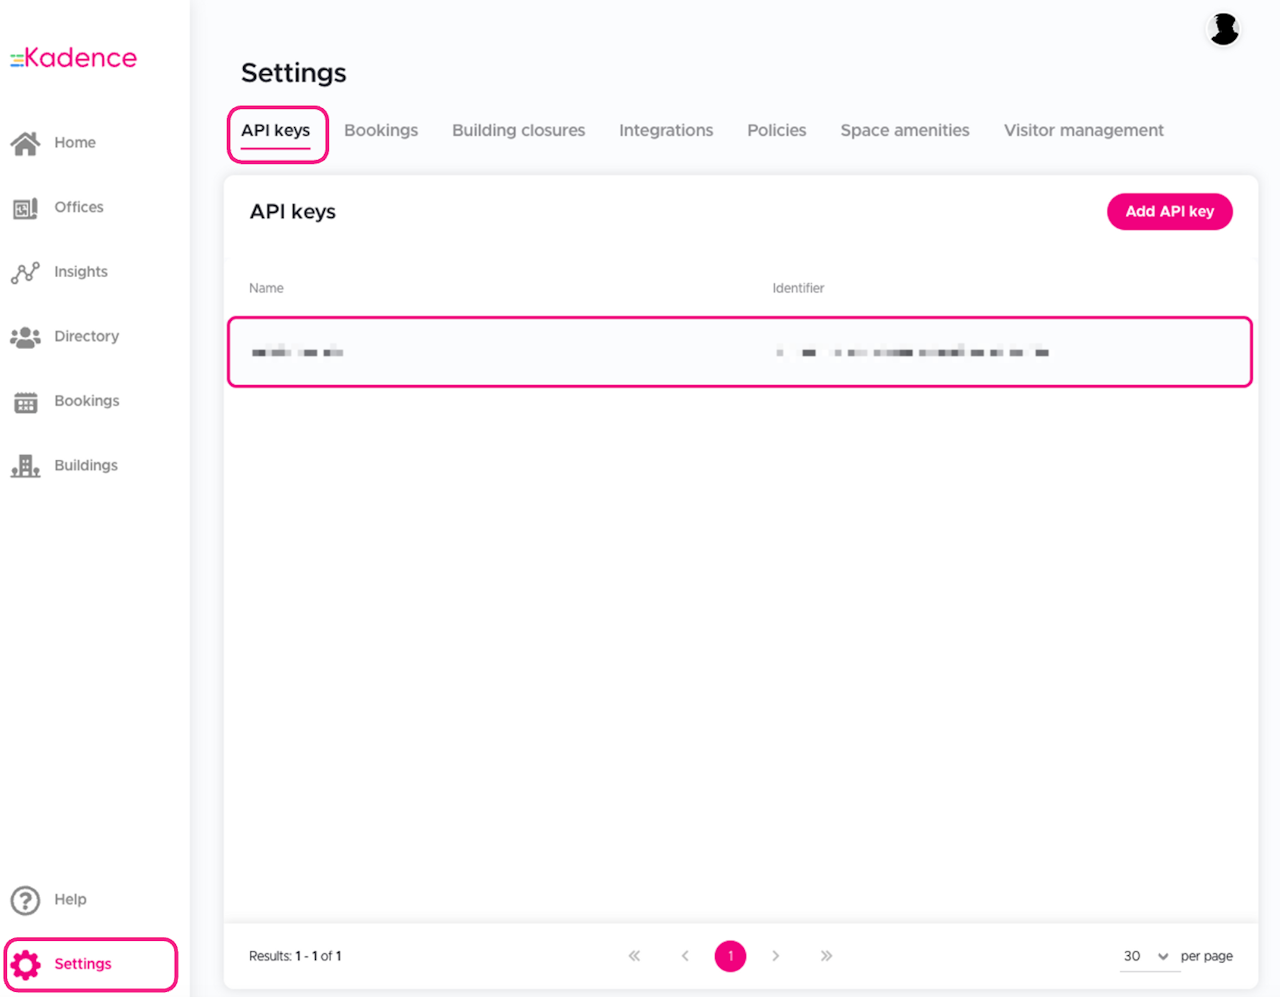The height and width of the screenshot is (997, 1280).
Task: Click the Kadence logo
Action: (74, 58)
